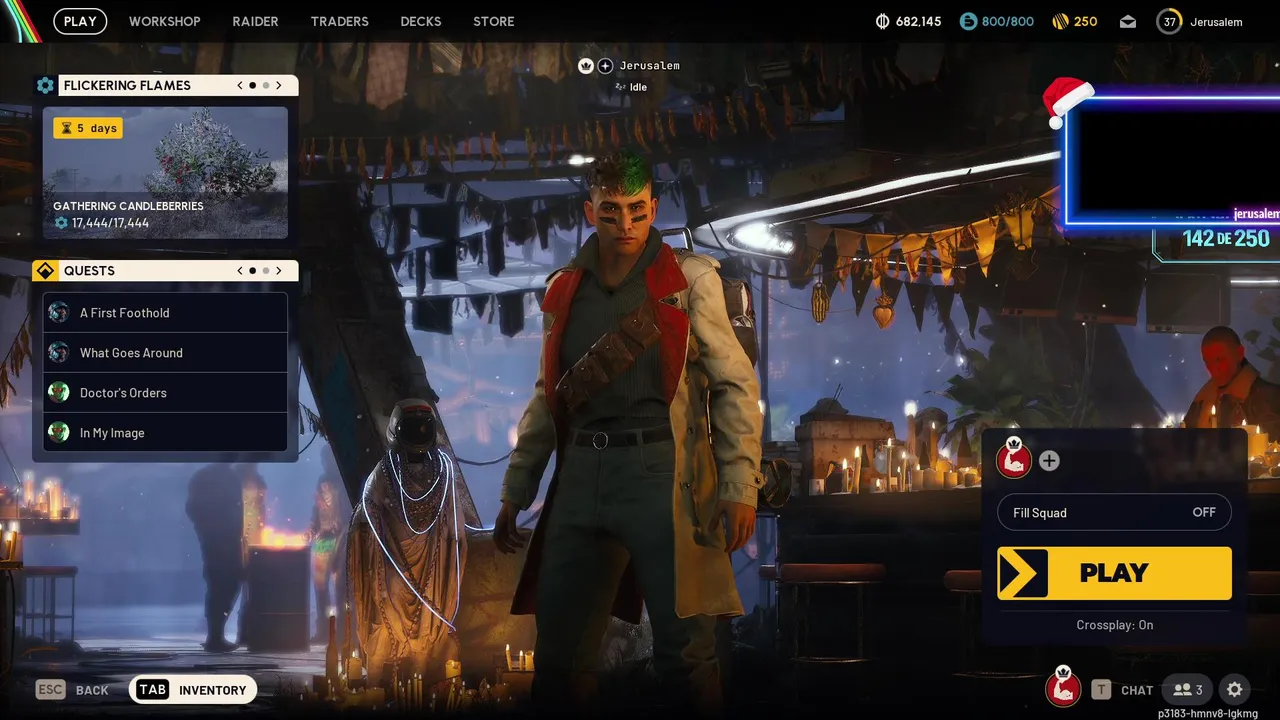Click the plus icon beside Jerusalem nameplate

[x=605, y=66]
